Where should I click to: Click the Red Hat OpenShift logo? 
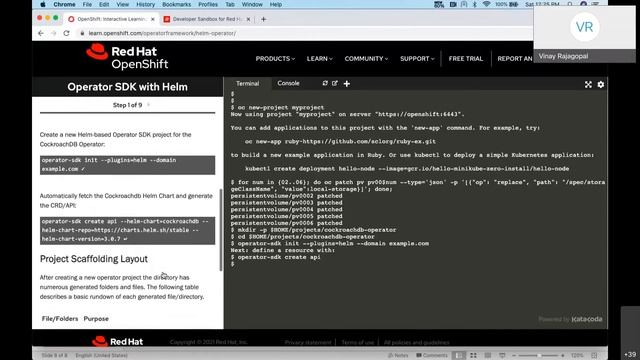click(127, 57)
